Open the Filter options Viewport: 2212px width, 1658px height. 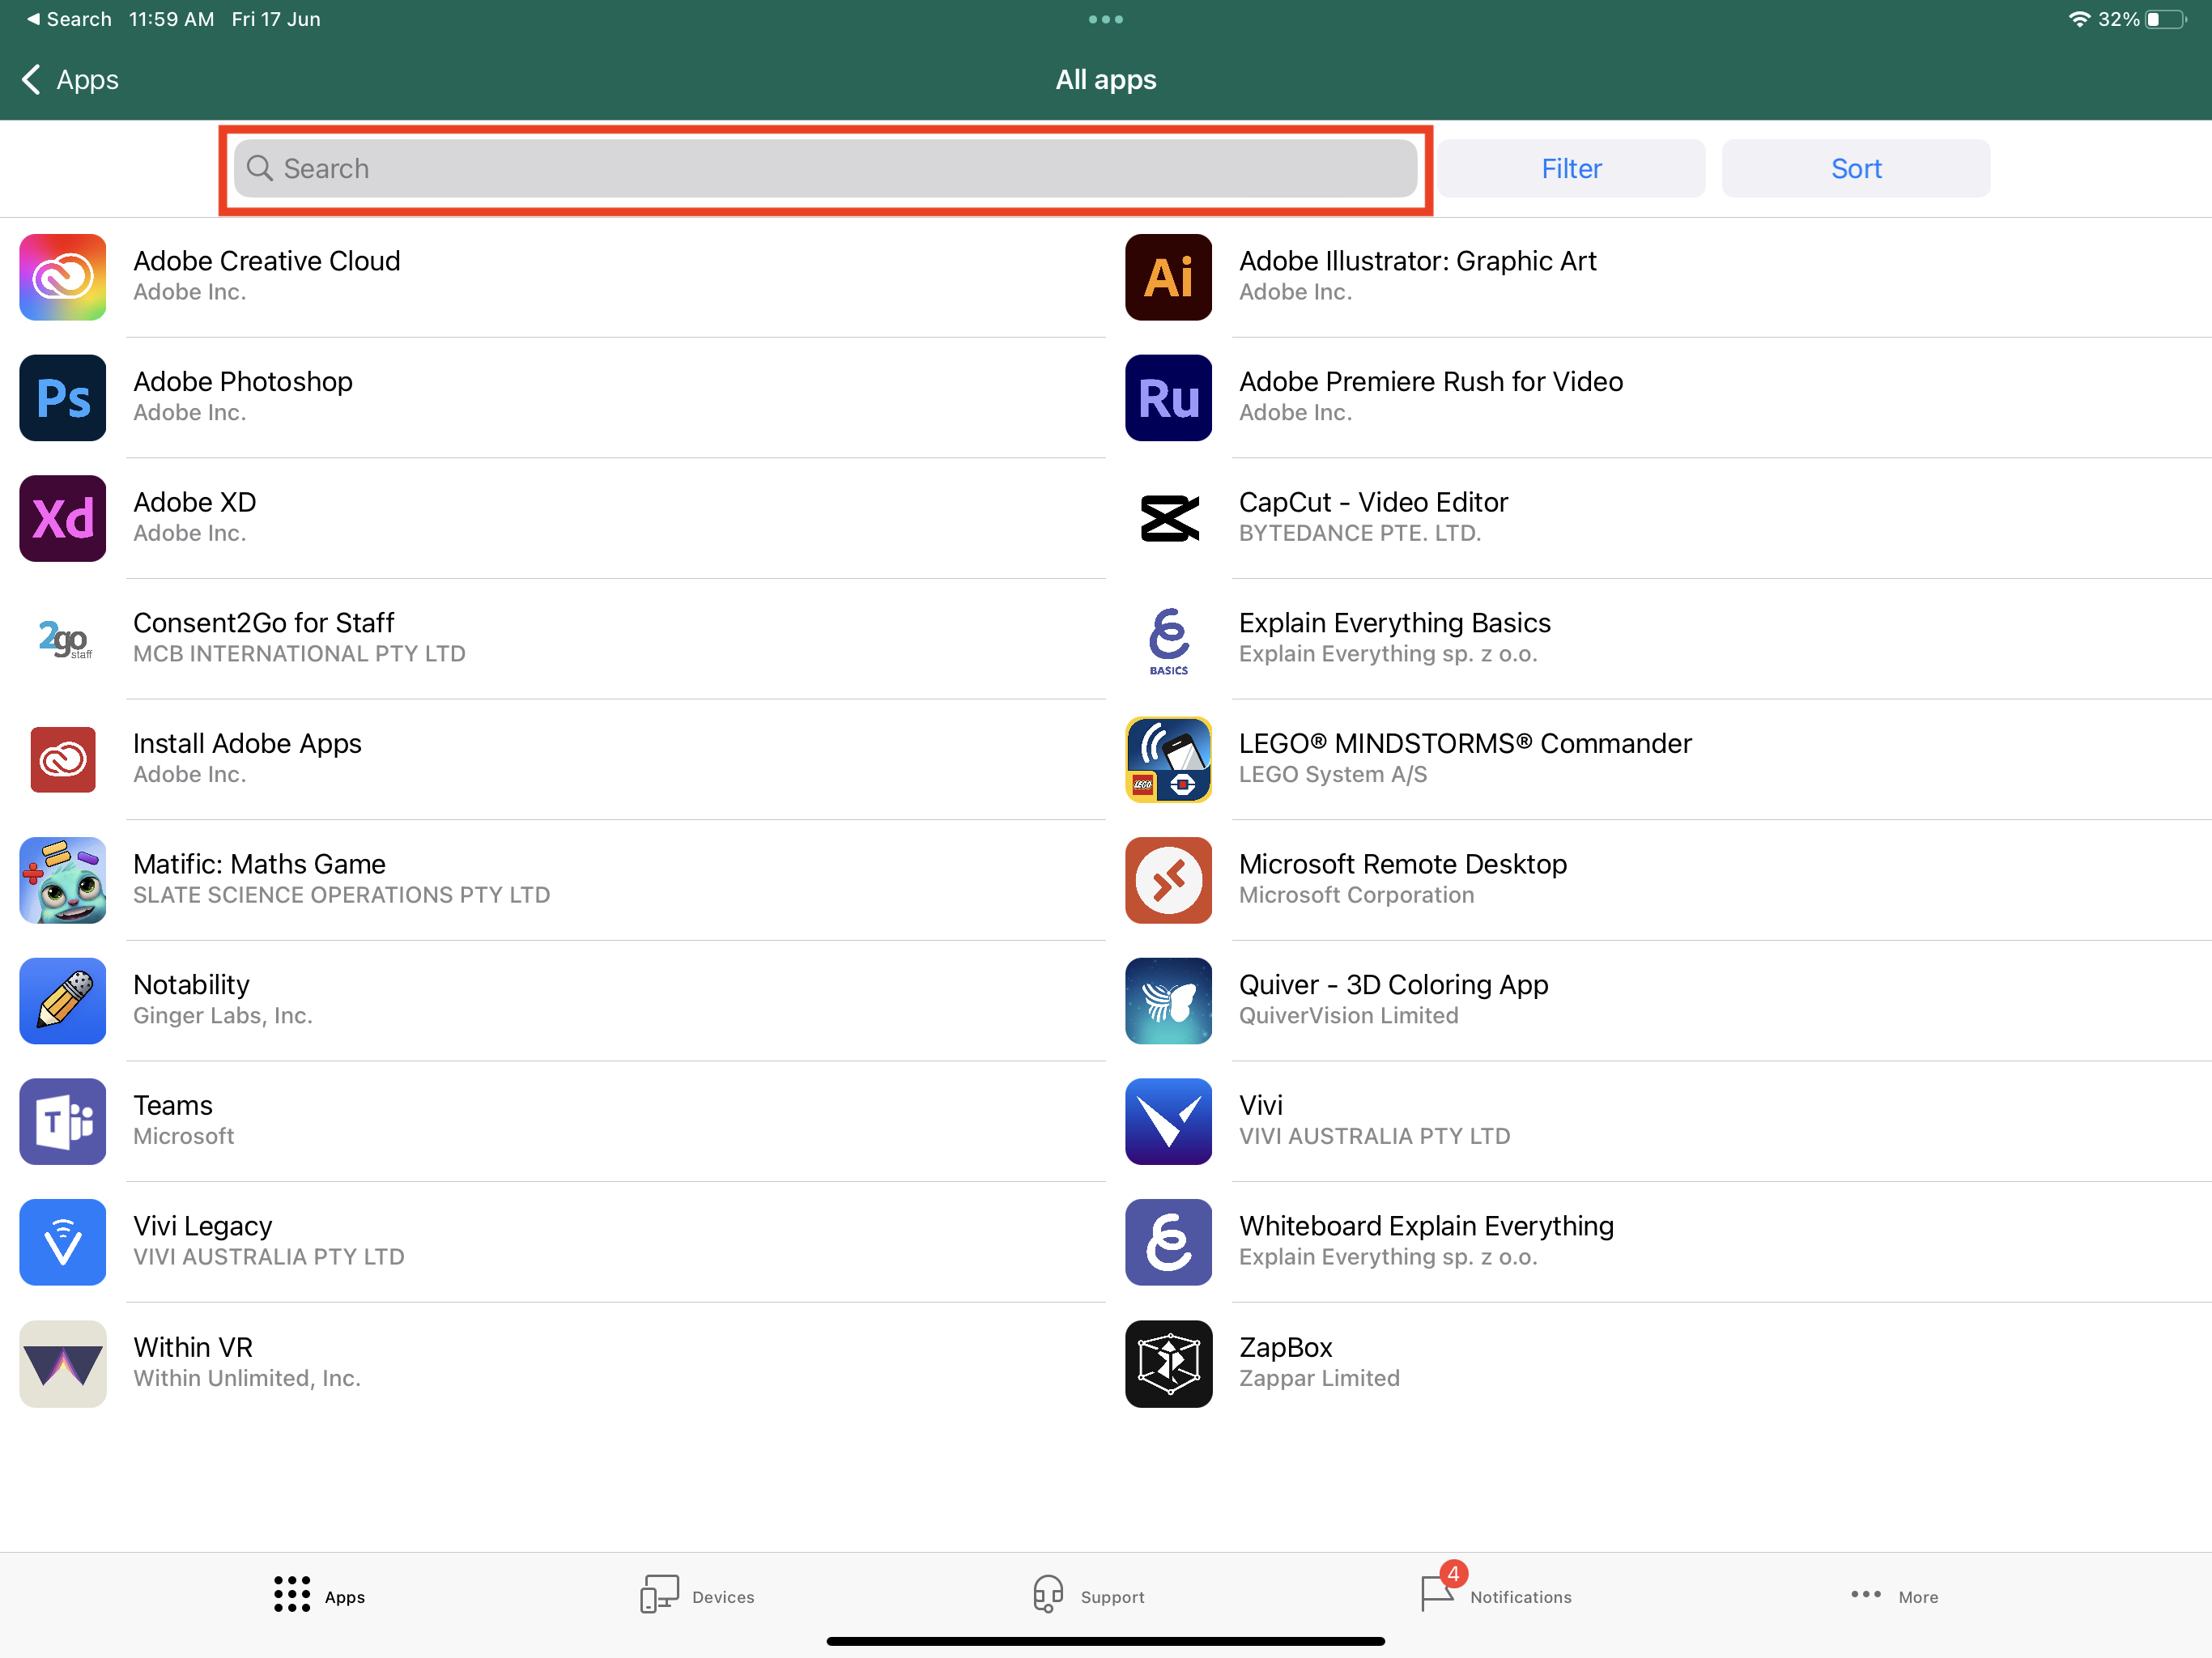1571,168
